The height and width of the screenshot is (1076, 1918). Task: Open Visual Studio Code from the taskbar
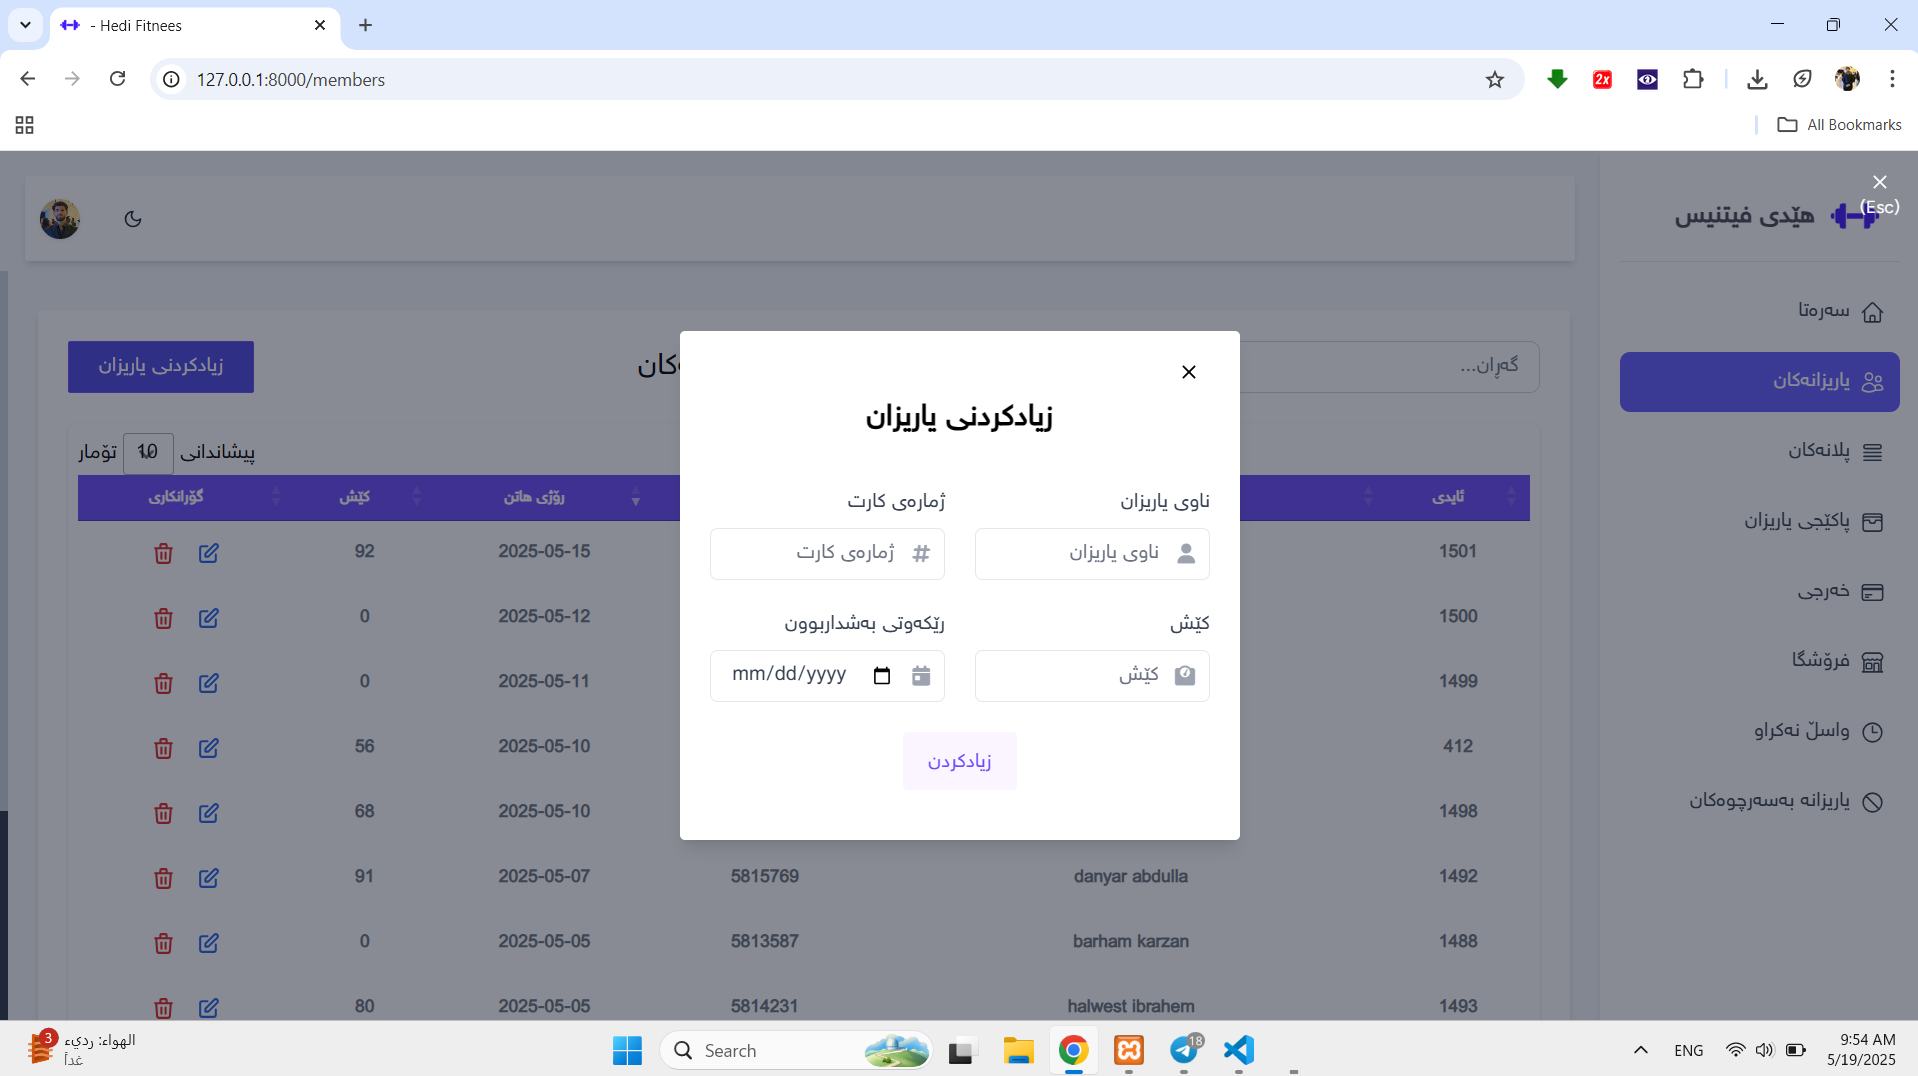(x=1238, y=1050)
